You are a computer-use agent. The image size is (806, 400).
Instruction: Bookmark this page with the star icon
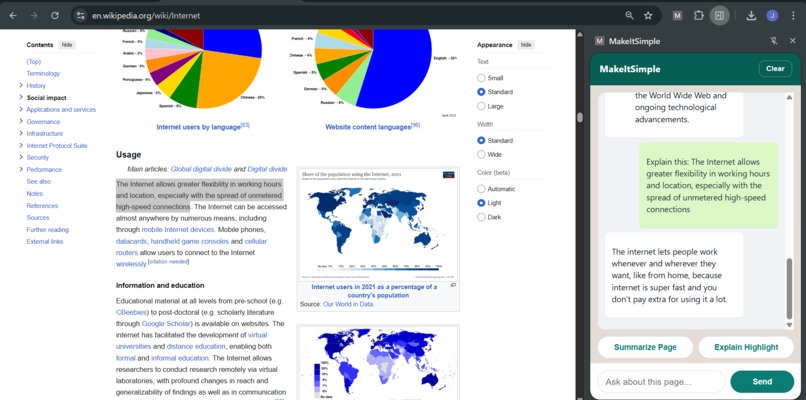point(648,15)
